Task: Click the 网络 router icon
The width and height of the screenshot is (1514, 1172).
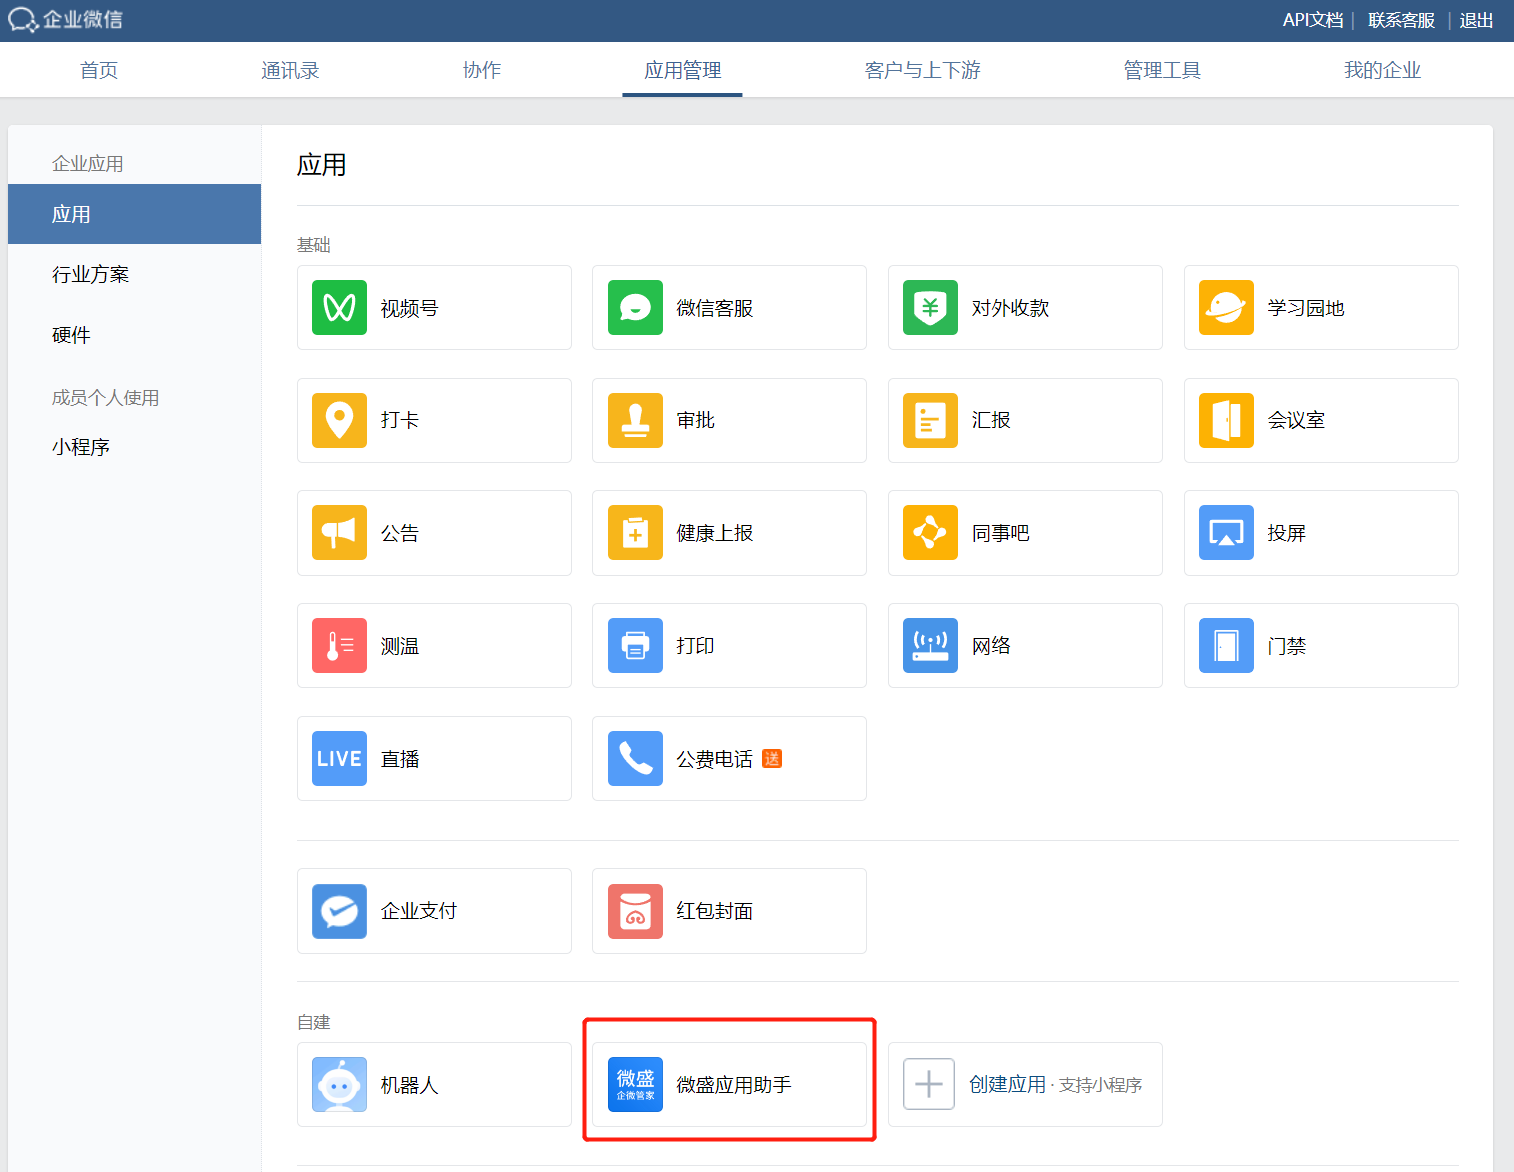Action: pos(930,645)
